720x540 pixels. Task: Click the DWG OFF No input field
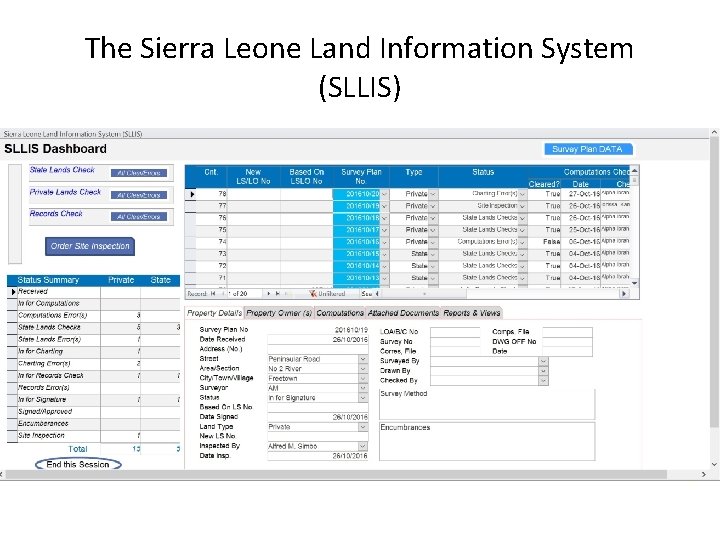click(568, 342)
